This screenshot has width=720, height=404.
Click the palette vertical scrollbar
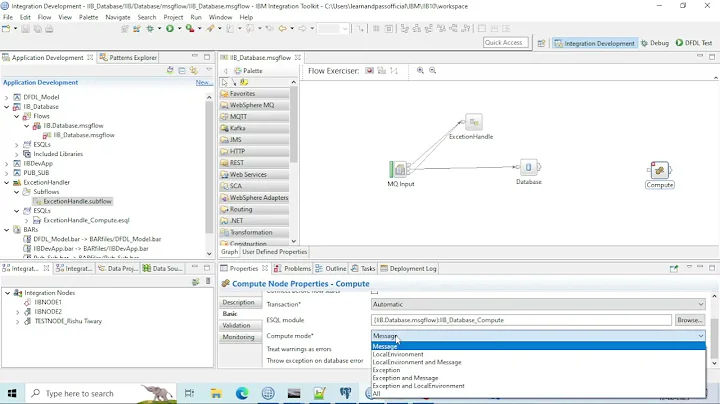[293, 124]
